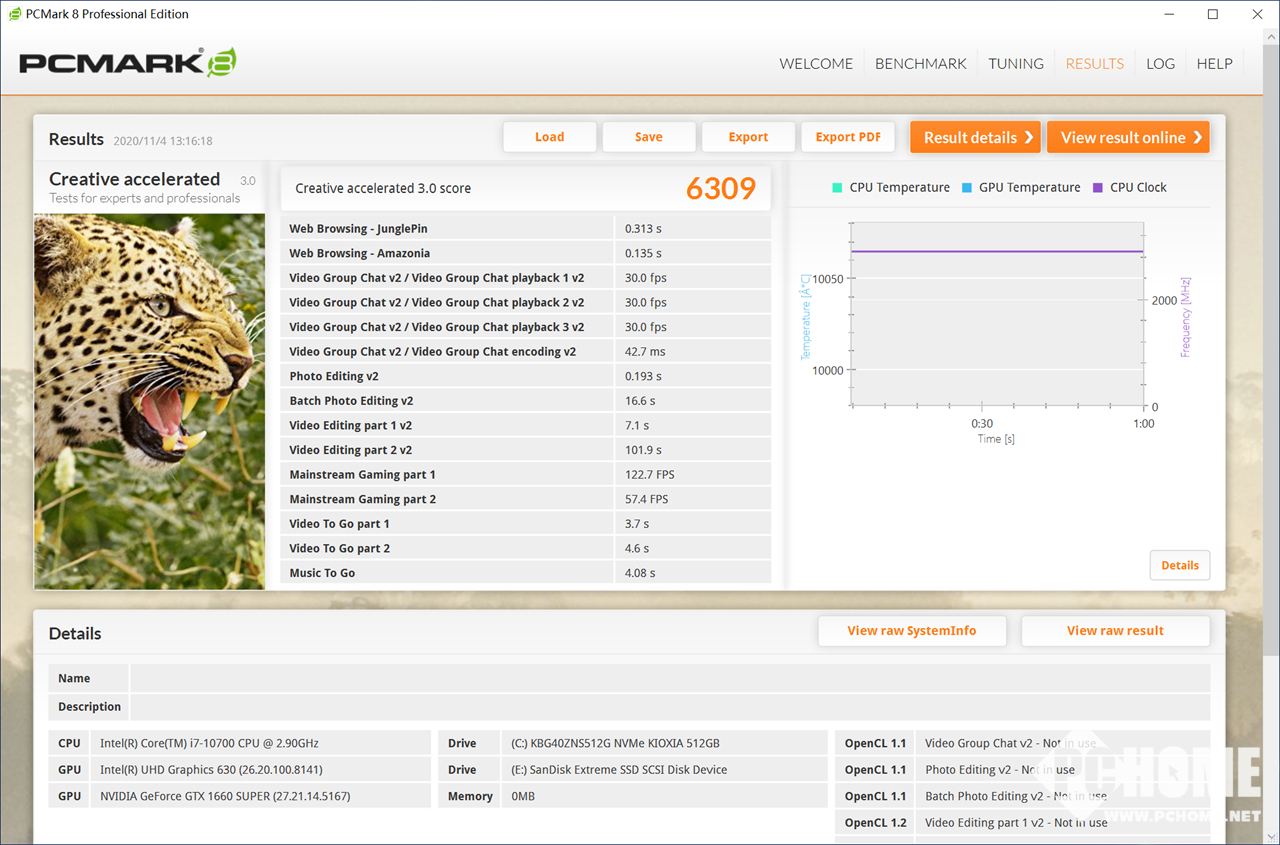
Task: Switch to the BENCHMARK tab
Action: [920, 64]
